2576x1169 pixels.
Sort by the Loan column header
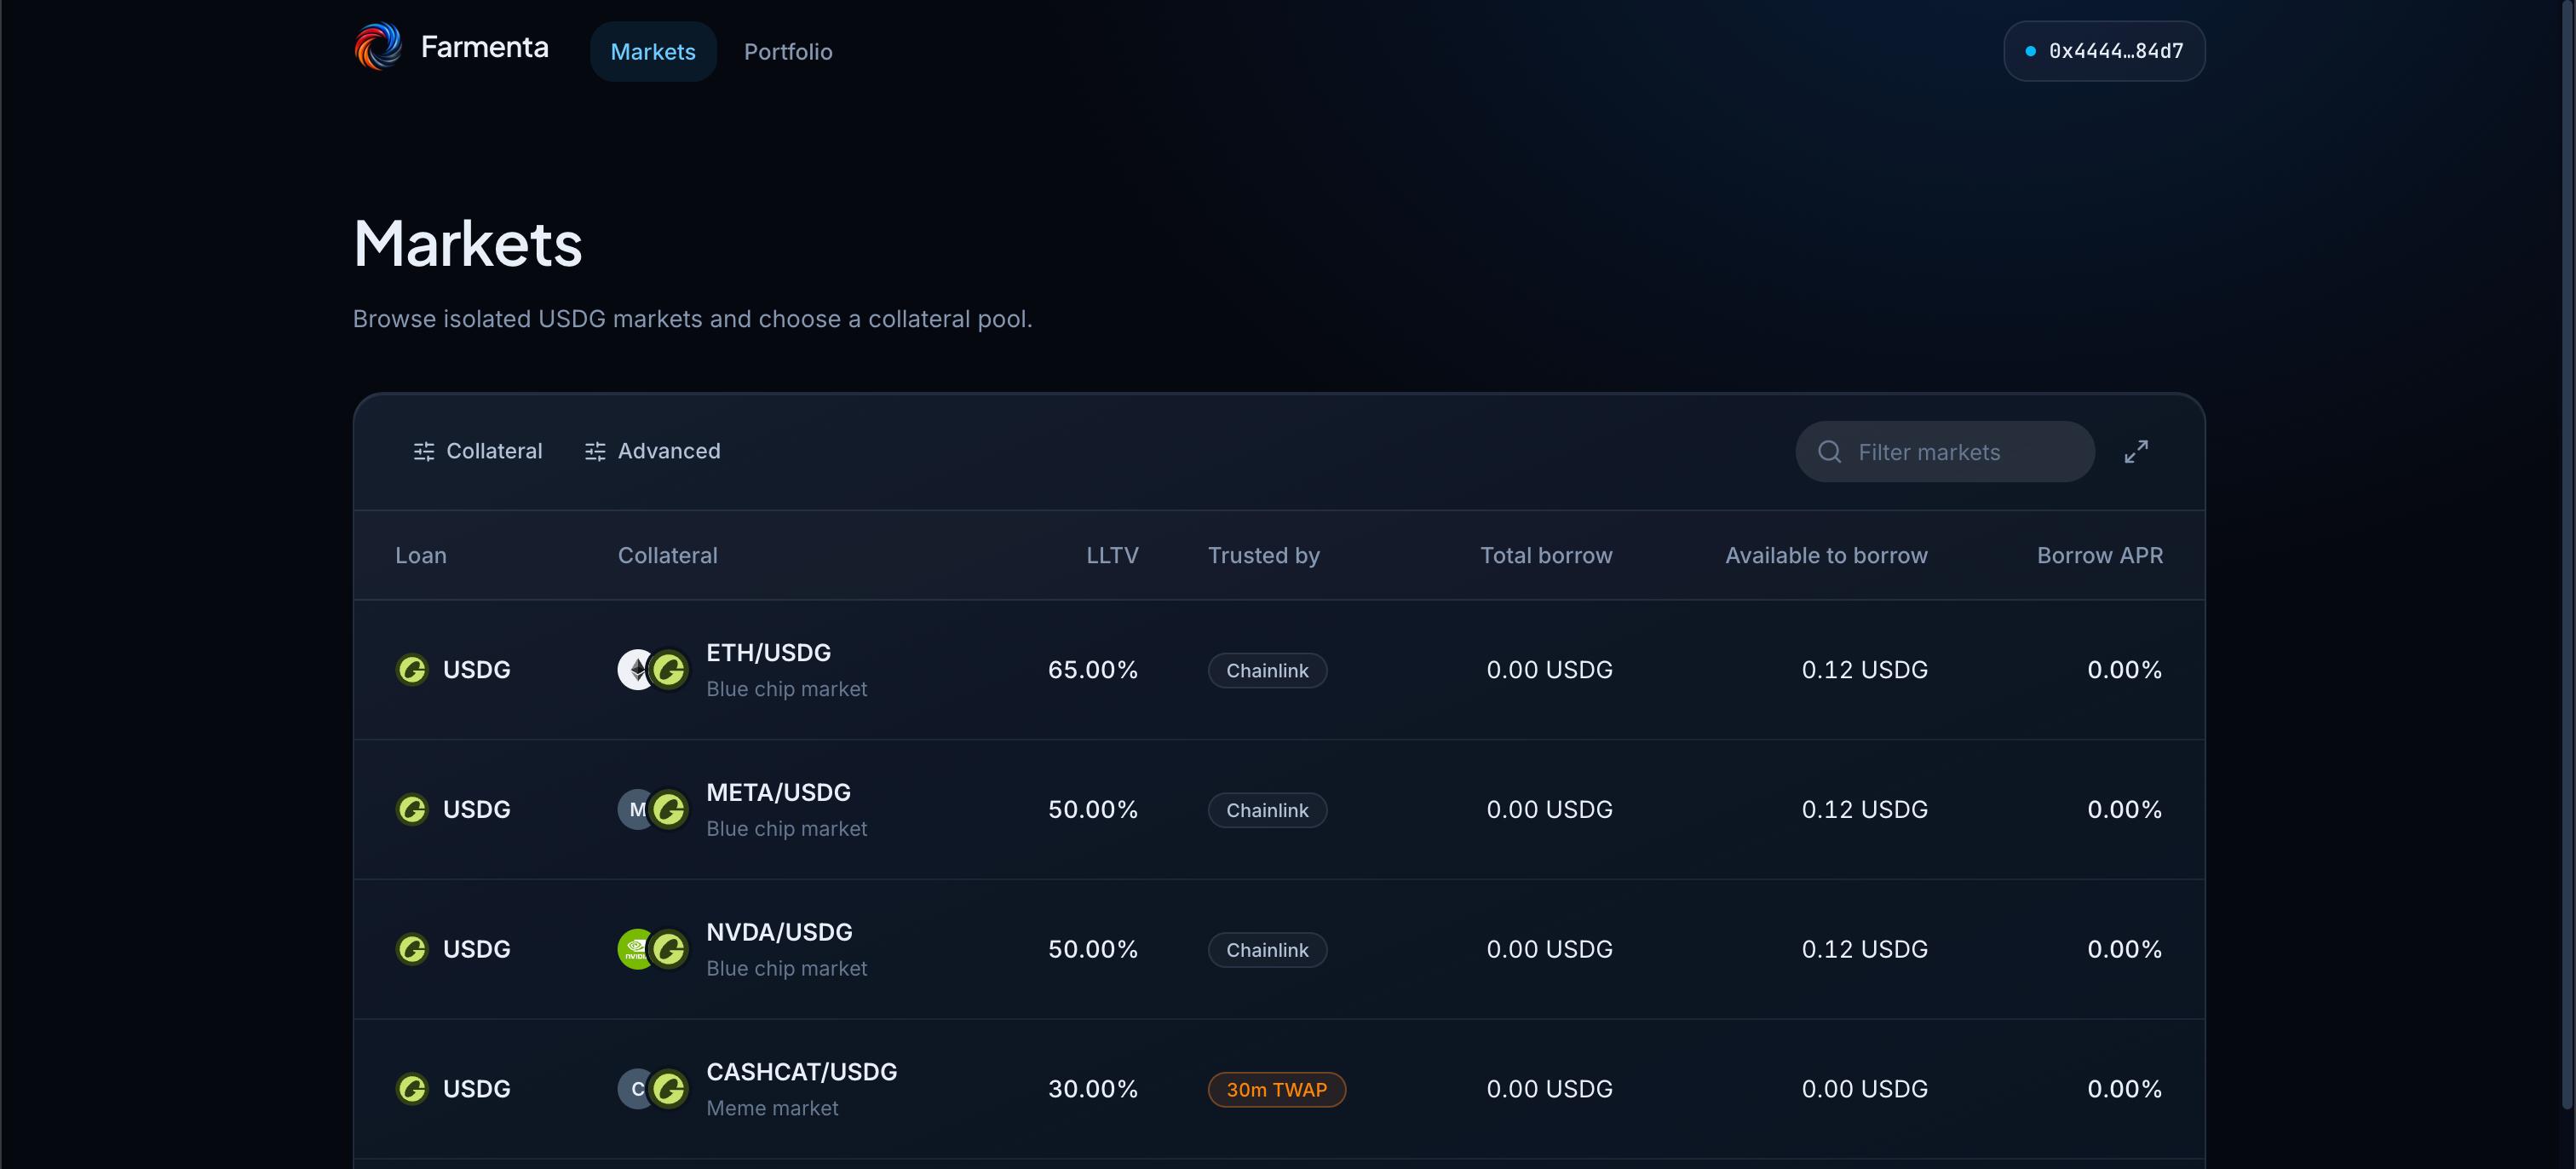click(421, 555)
